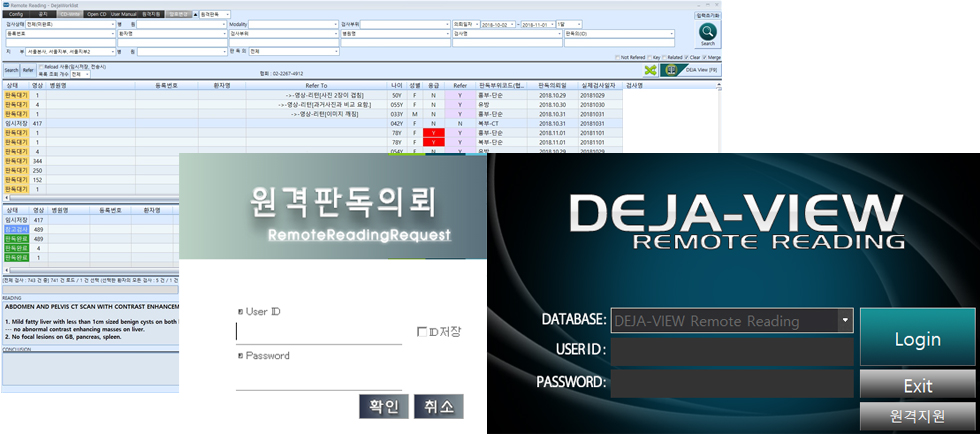Click the black up-arrow next to 원격판독 dropdown
980x434 pixels.
pyautogui.click(x=194, y=14)
